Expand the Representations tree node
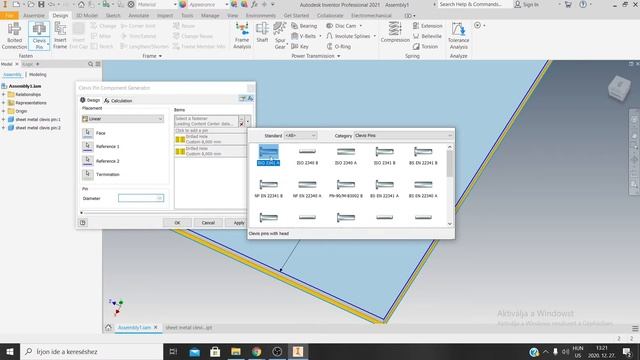640x360 pixels. click(x=4, y=103)
